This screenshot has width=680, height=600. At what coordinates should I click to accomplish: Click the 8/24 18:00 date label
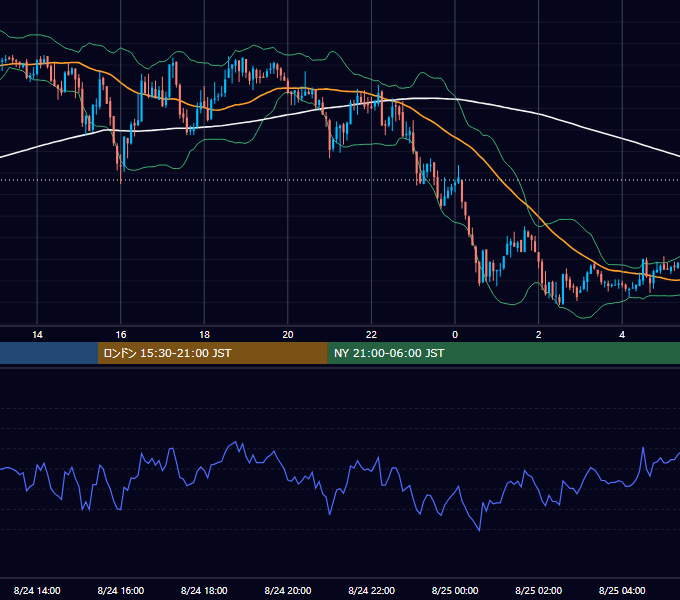tap(204, 590)
